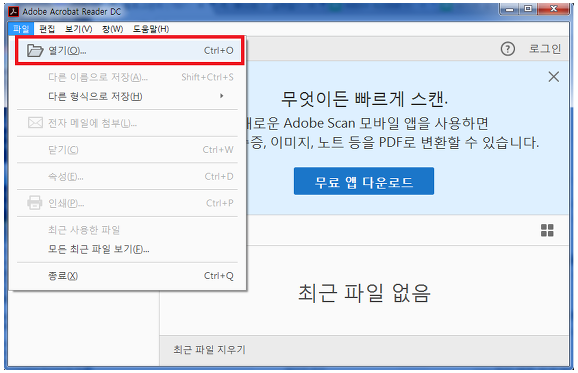Open the 편집 menu
Viewport: 578px width, 373px height.
coord(47,29)
